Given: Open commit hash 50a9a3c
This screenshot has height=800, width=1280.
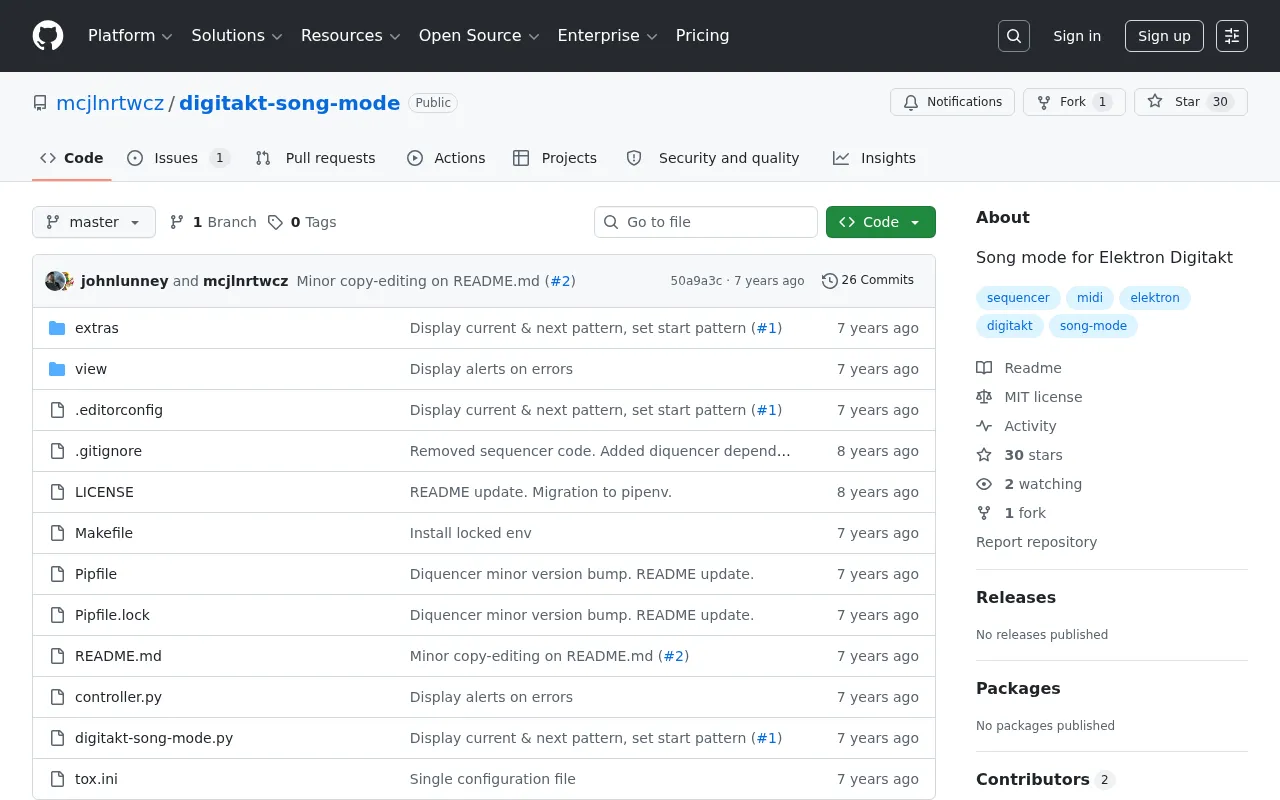Looking at the screenshot, I should point(696,281).
